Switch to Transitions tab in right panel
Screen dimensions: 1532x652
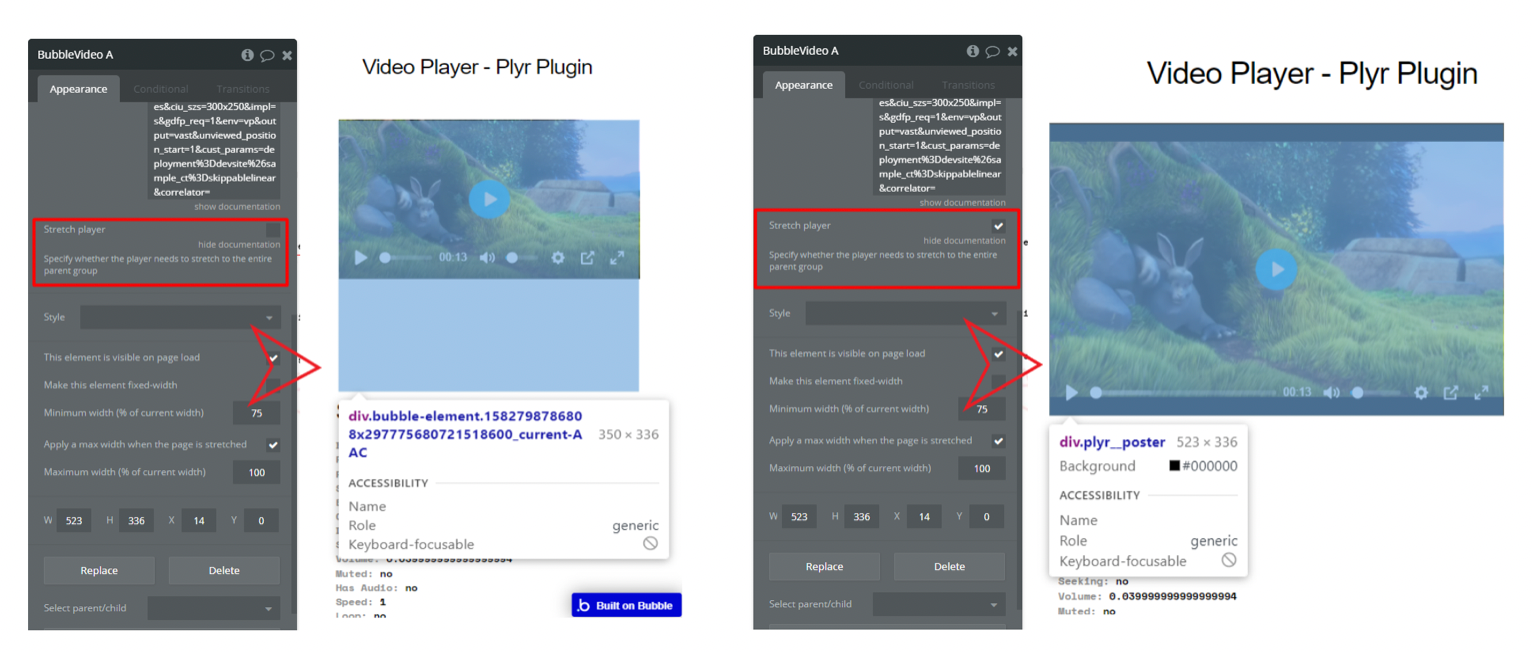click(x=968, y=85)
